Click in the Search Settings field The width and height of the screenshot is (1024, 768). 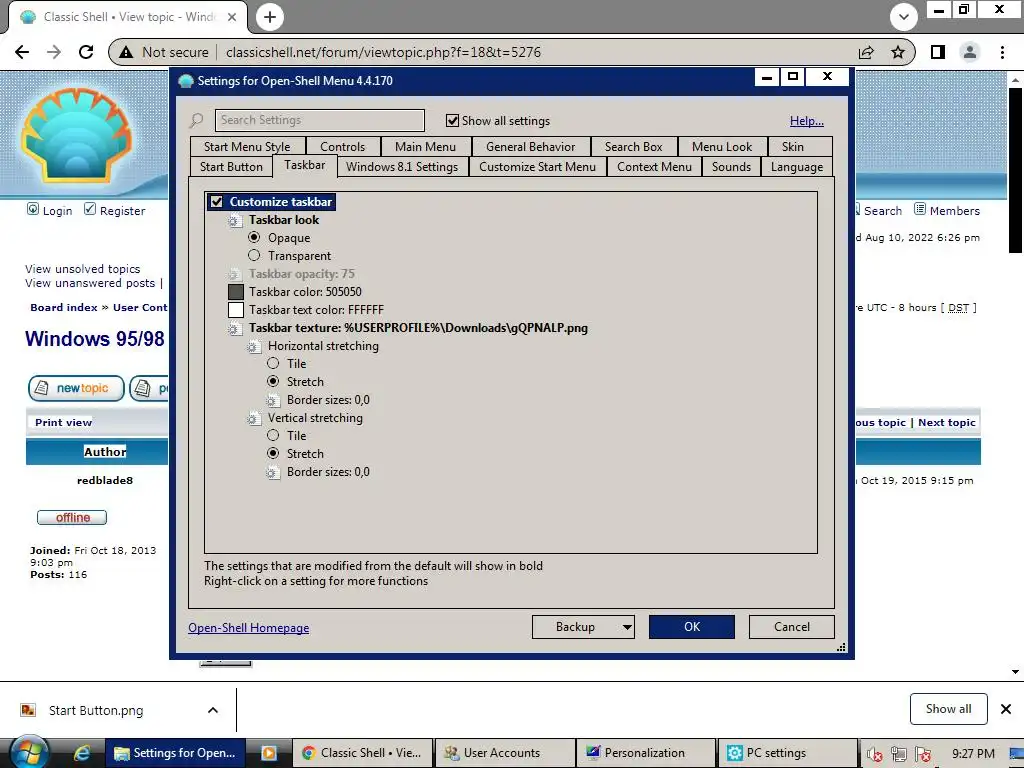click(x=320, y=120)
